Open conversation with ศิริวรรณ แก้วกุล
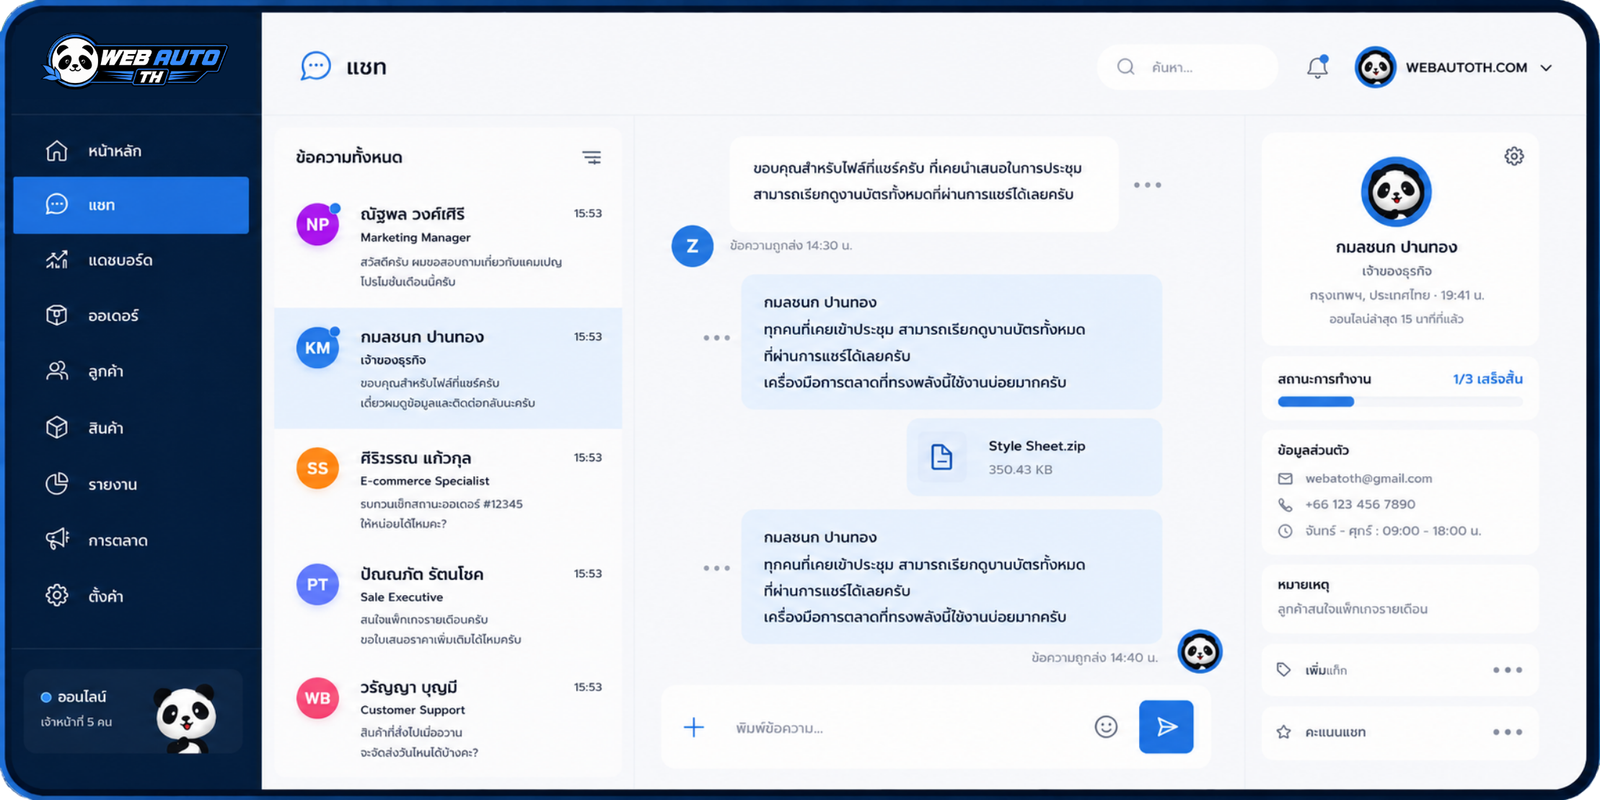This screenshot has height=800, width=1600. 448,489
